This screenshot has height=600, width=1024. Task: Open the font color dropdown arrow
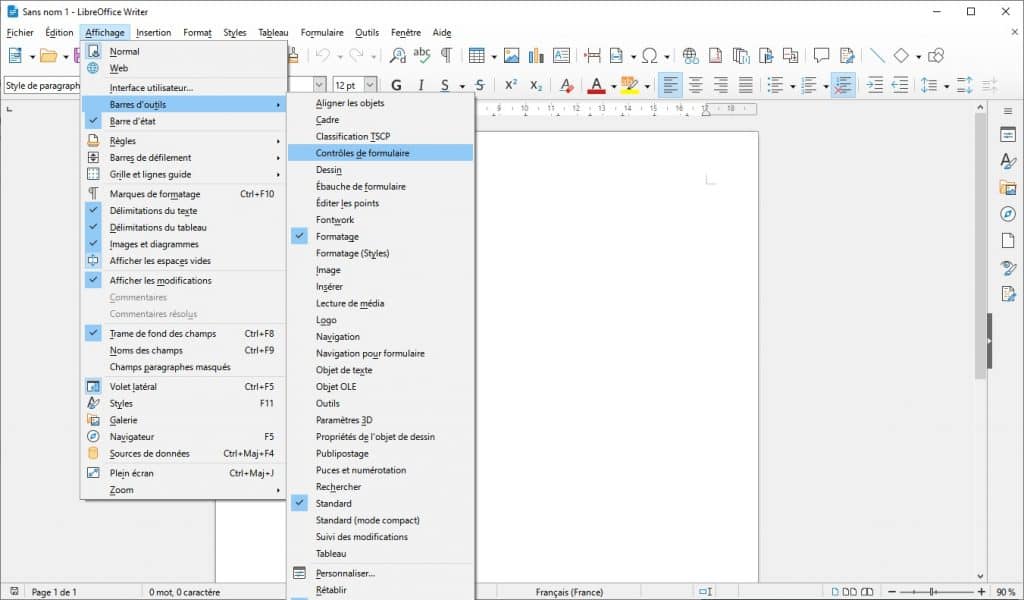(x=613, y=86)
